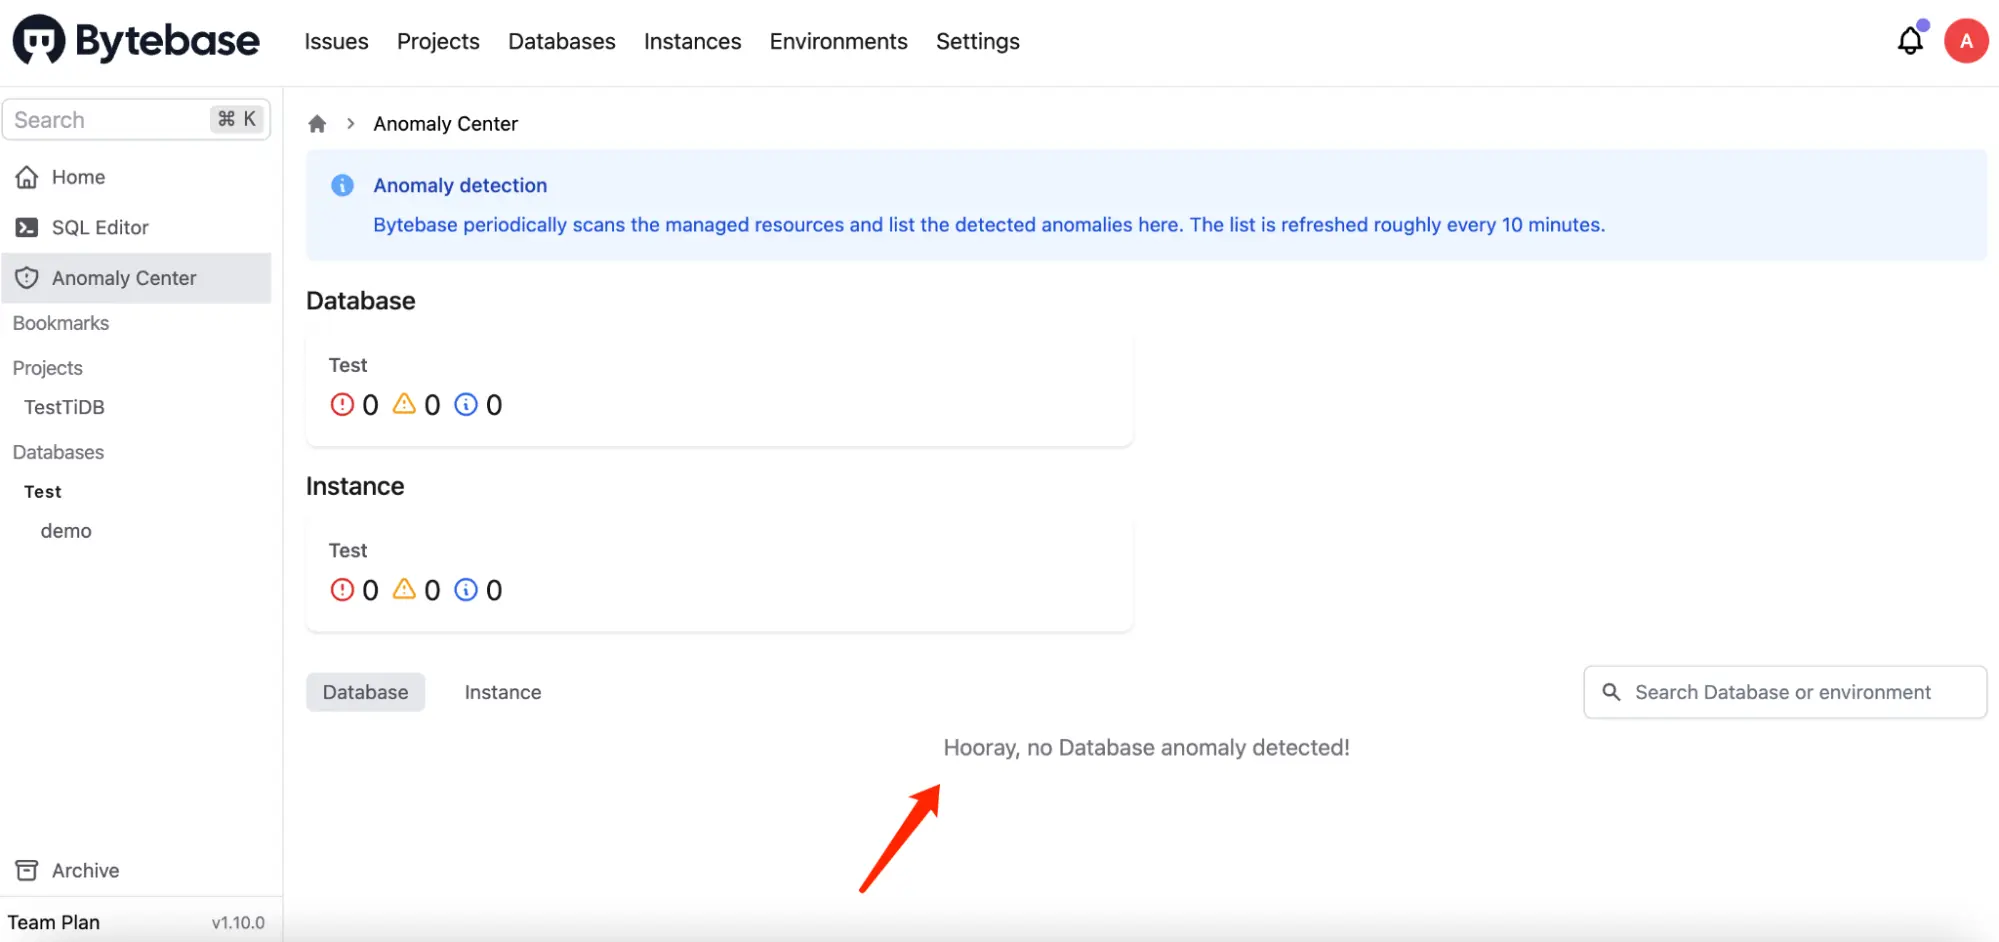Click the Instance warning triangle icon
Screen dimensions: 1999x942
pyautogui.click(x=404, y=589)
